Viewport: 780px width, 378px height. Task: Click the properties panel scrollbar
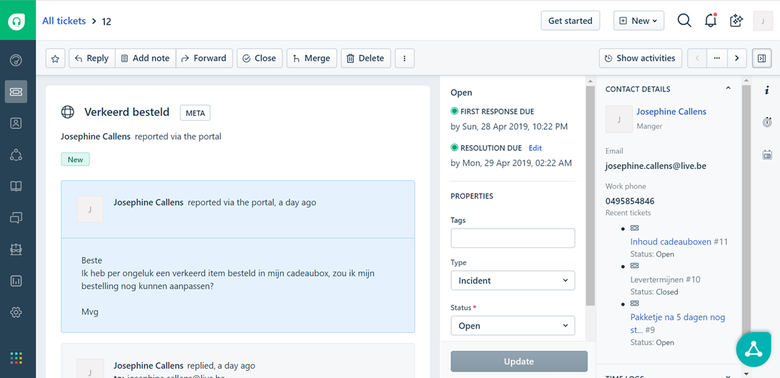[x=590, y=196]
